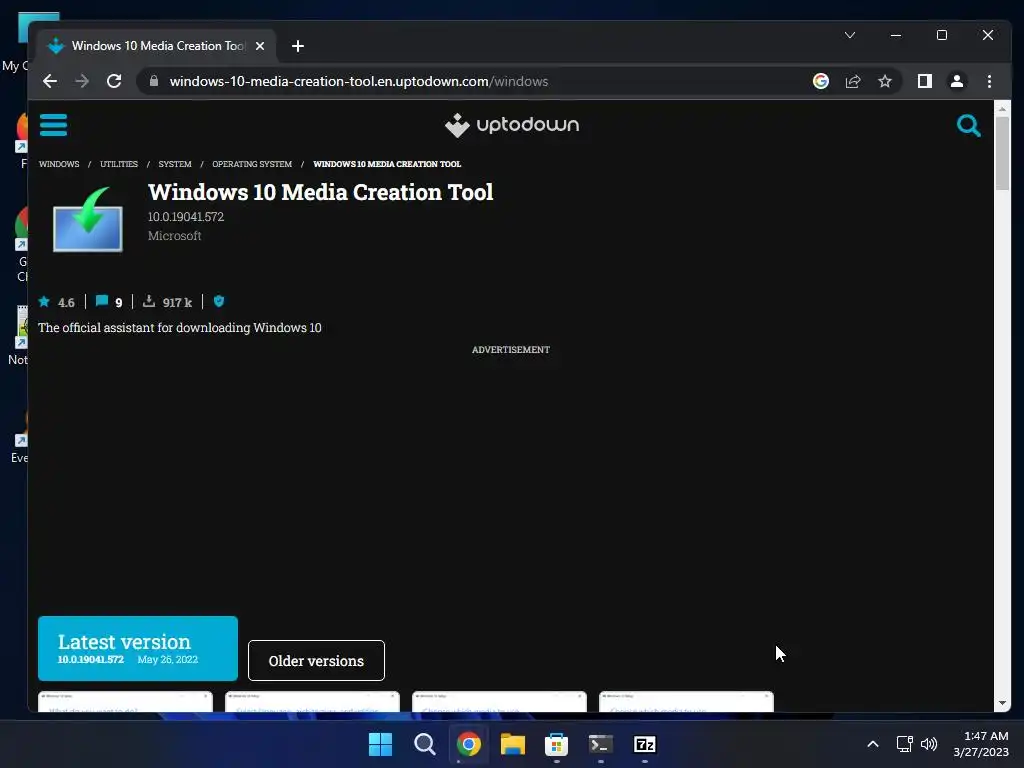Open Chrome three-dot menu

tap(989, 81)
